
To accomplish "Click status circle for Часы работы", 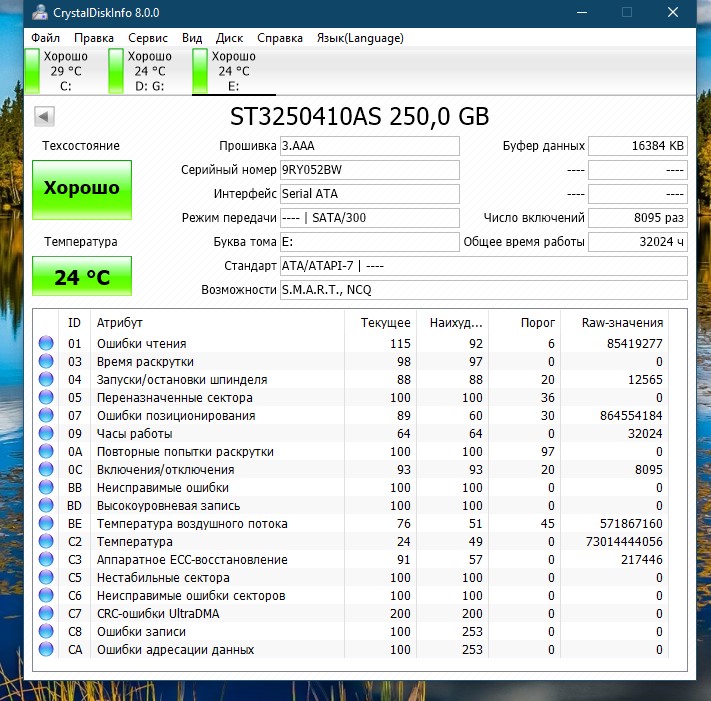I will (x=46, y=433).
